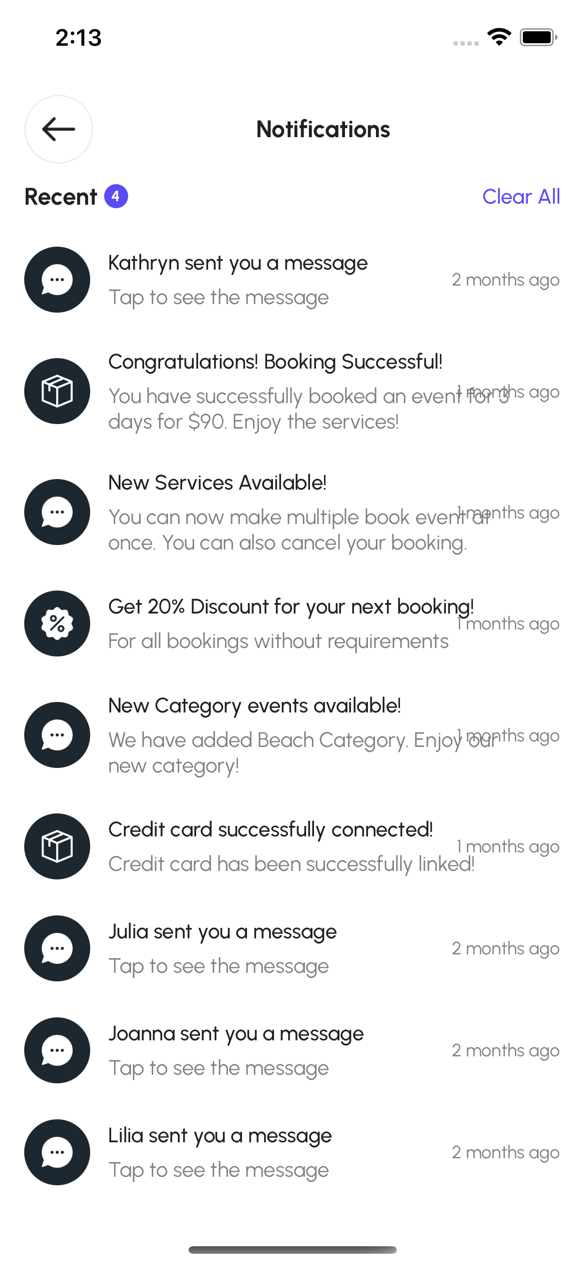Click the back arrow button
The image size is (585, 1266).
click(58, 129)
